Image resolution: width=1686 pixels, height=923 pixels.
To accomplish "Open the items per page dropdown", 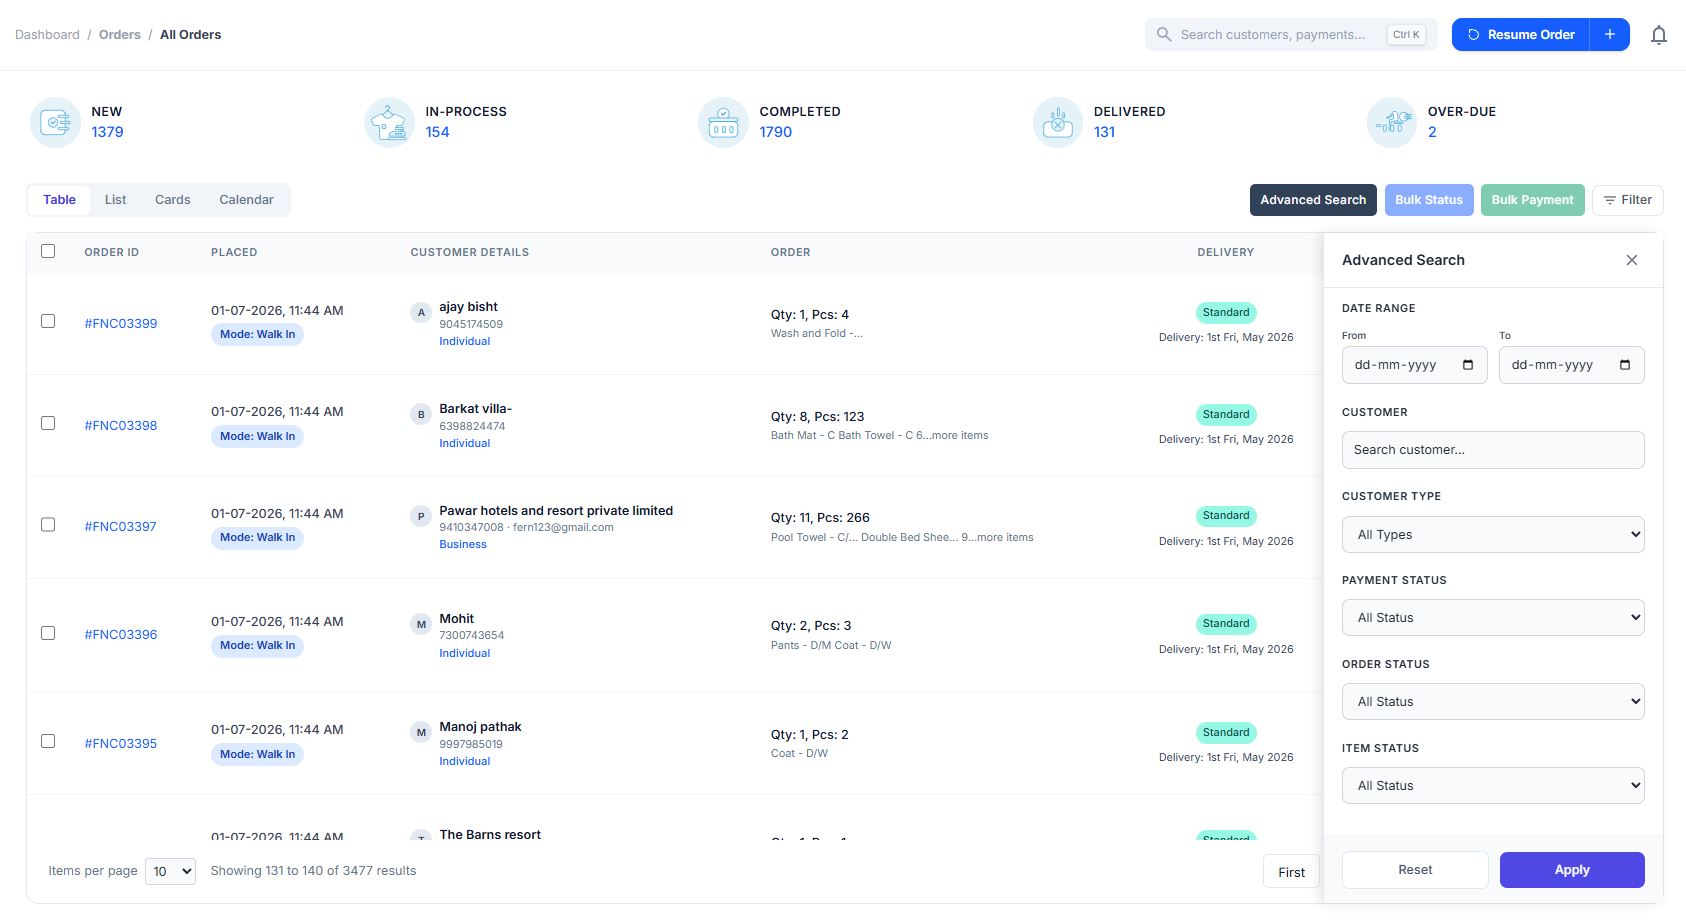I will tap(170, 871).
